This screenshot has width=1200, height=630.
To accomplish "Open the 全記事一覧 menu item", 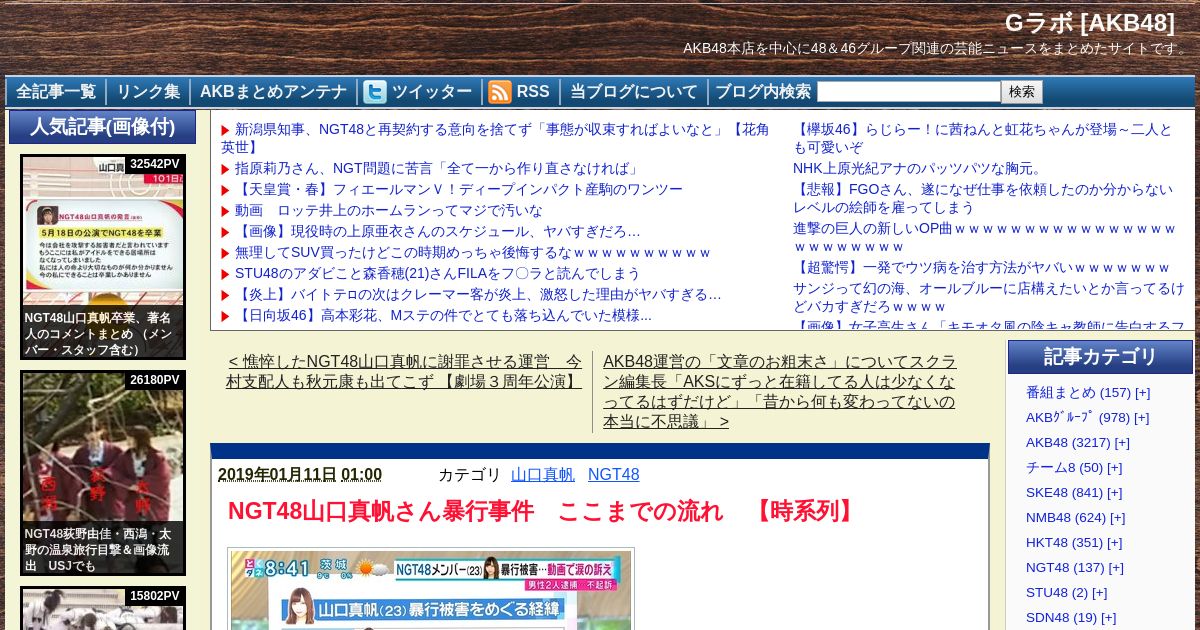I will [x=56, y=92].
